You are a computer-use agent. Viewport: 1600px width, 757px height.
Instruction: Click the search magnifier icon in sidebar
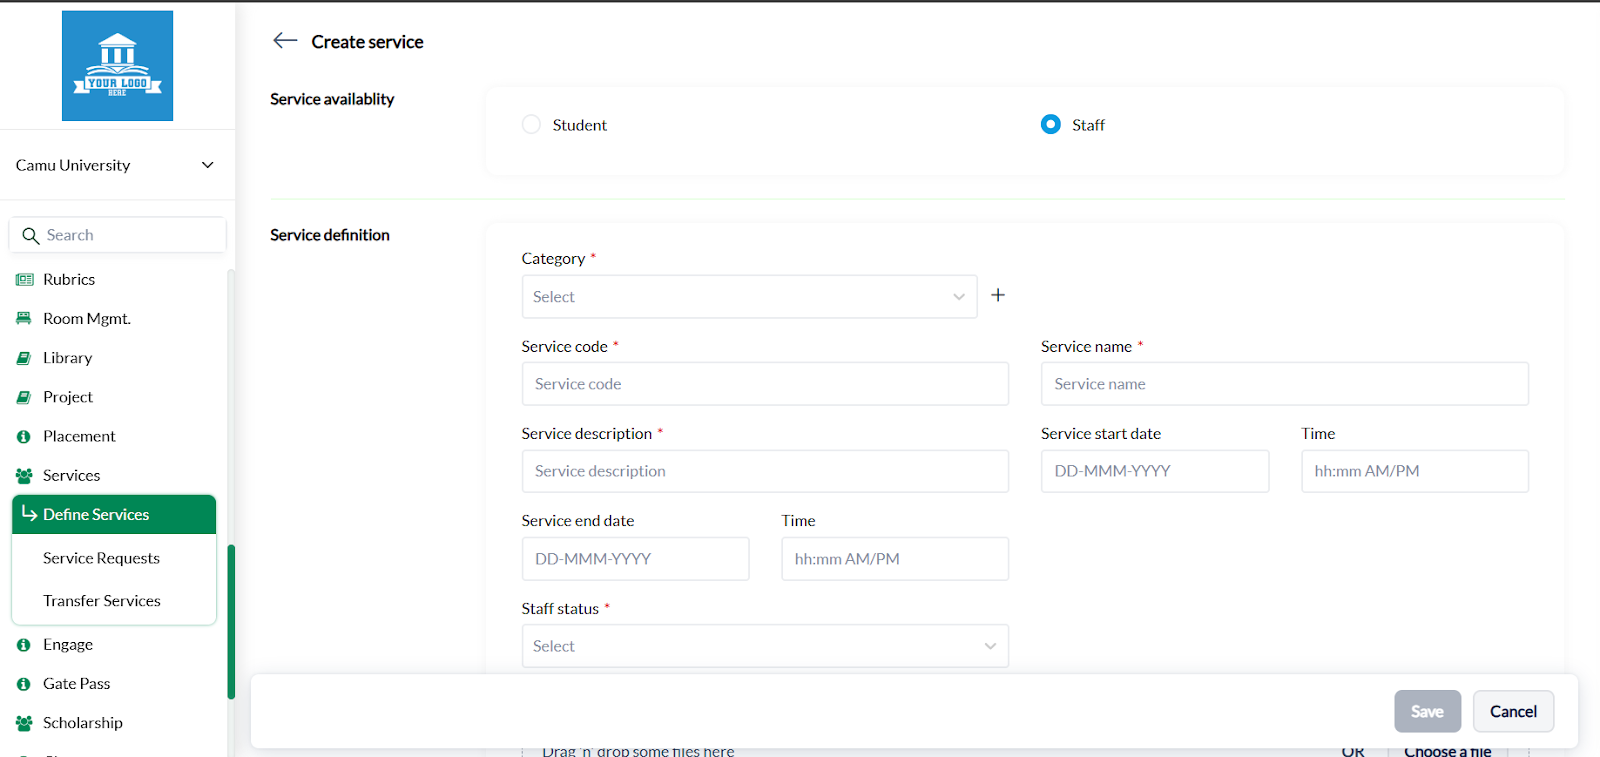click(31, 236)
